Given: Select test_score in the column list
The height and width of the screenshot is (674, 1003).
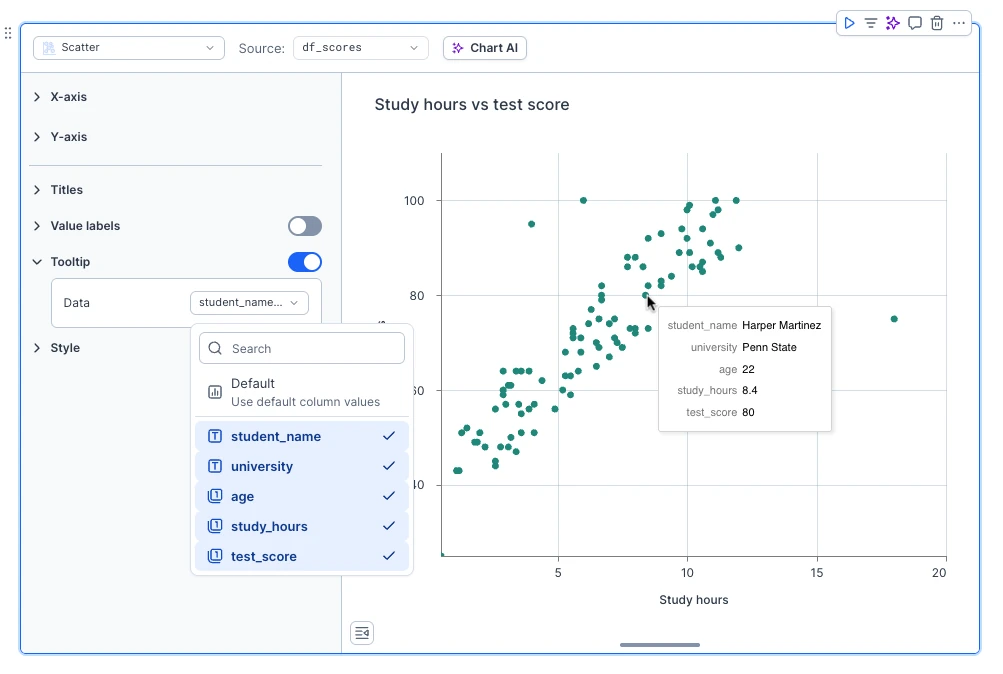Looking at the screenshot, I should [302, 556].
